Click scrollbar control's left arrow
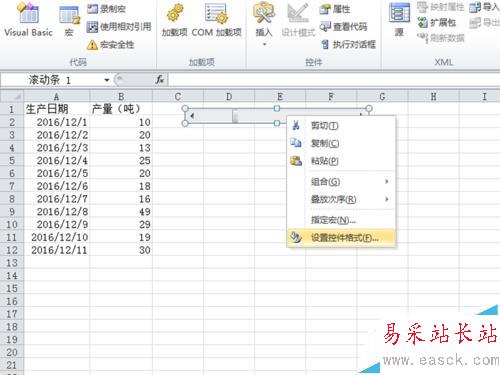Screen dimensions: 500x375 click(x=192, y=116)
